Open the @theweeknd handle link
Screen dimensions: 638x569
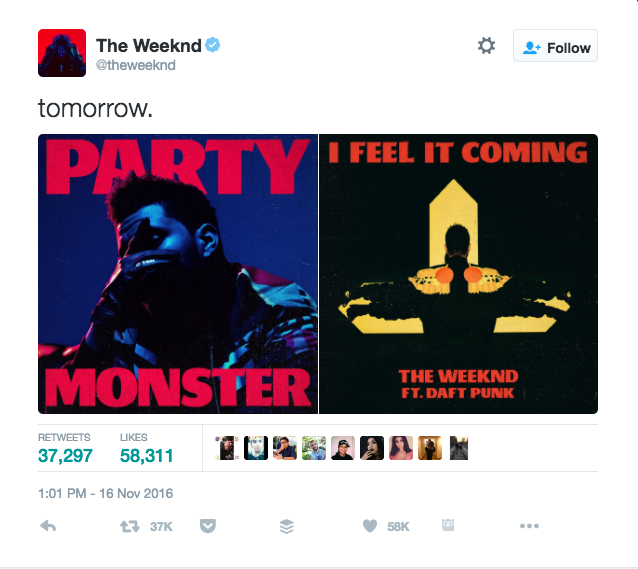click(x=135, y=65)
